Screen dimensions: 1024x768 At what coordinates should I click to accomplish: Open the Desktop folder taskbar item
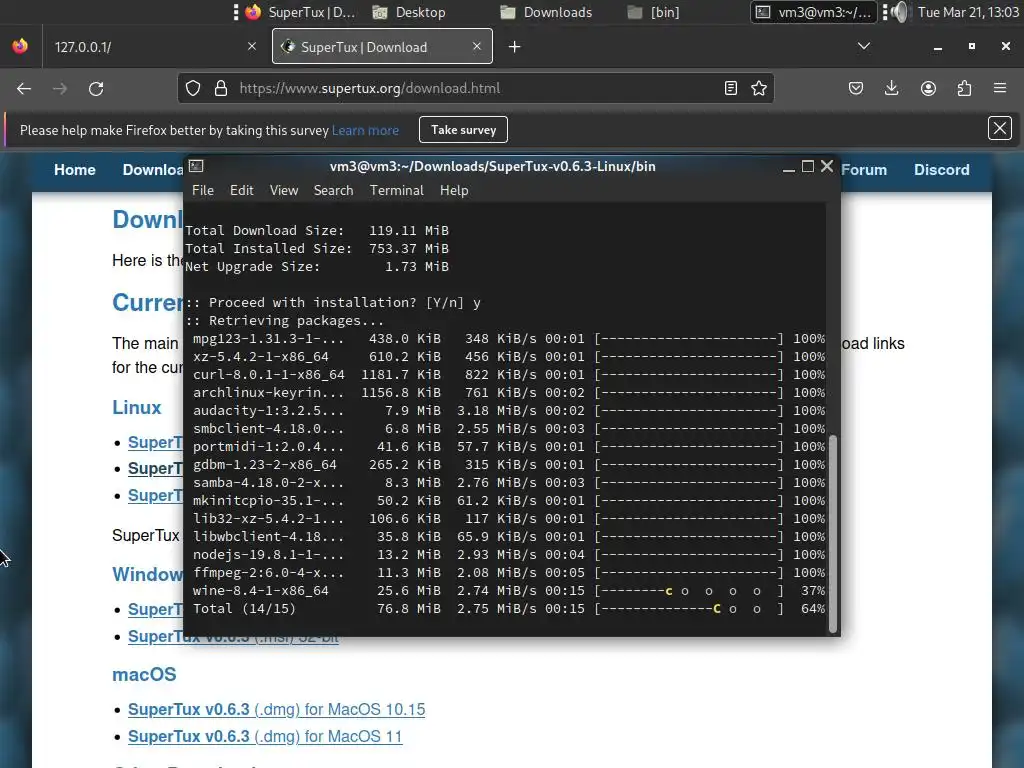tap(409, 12)
